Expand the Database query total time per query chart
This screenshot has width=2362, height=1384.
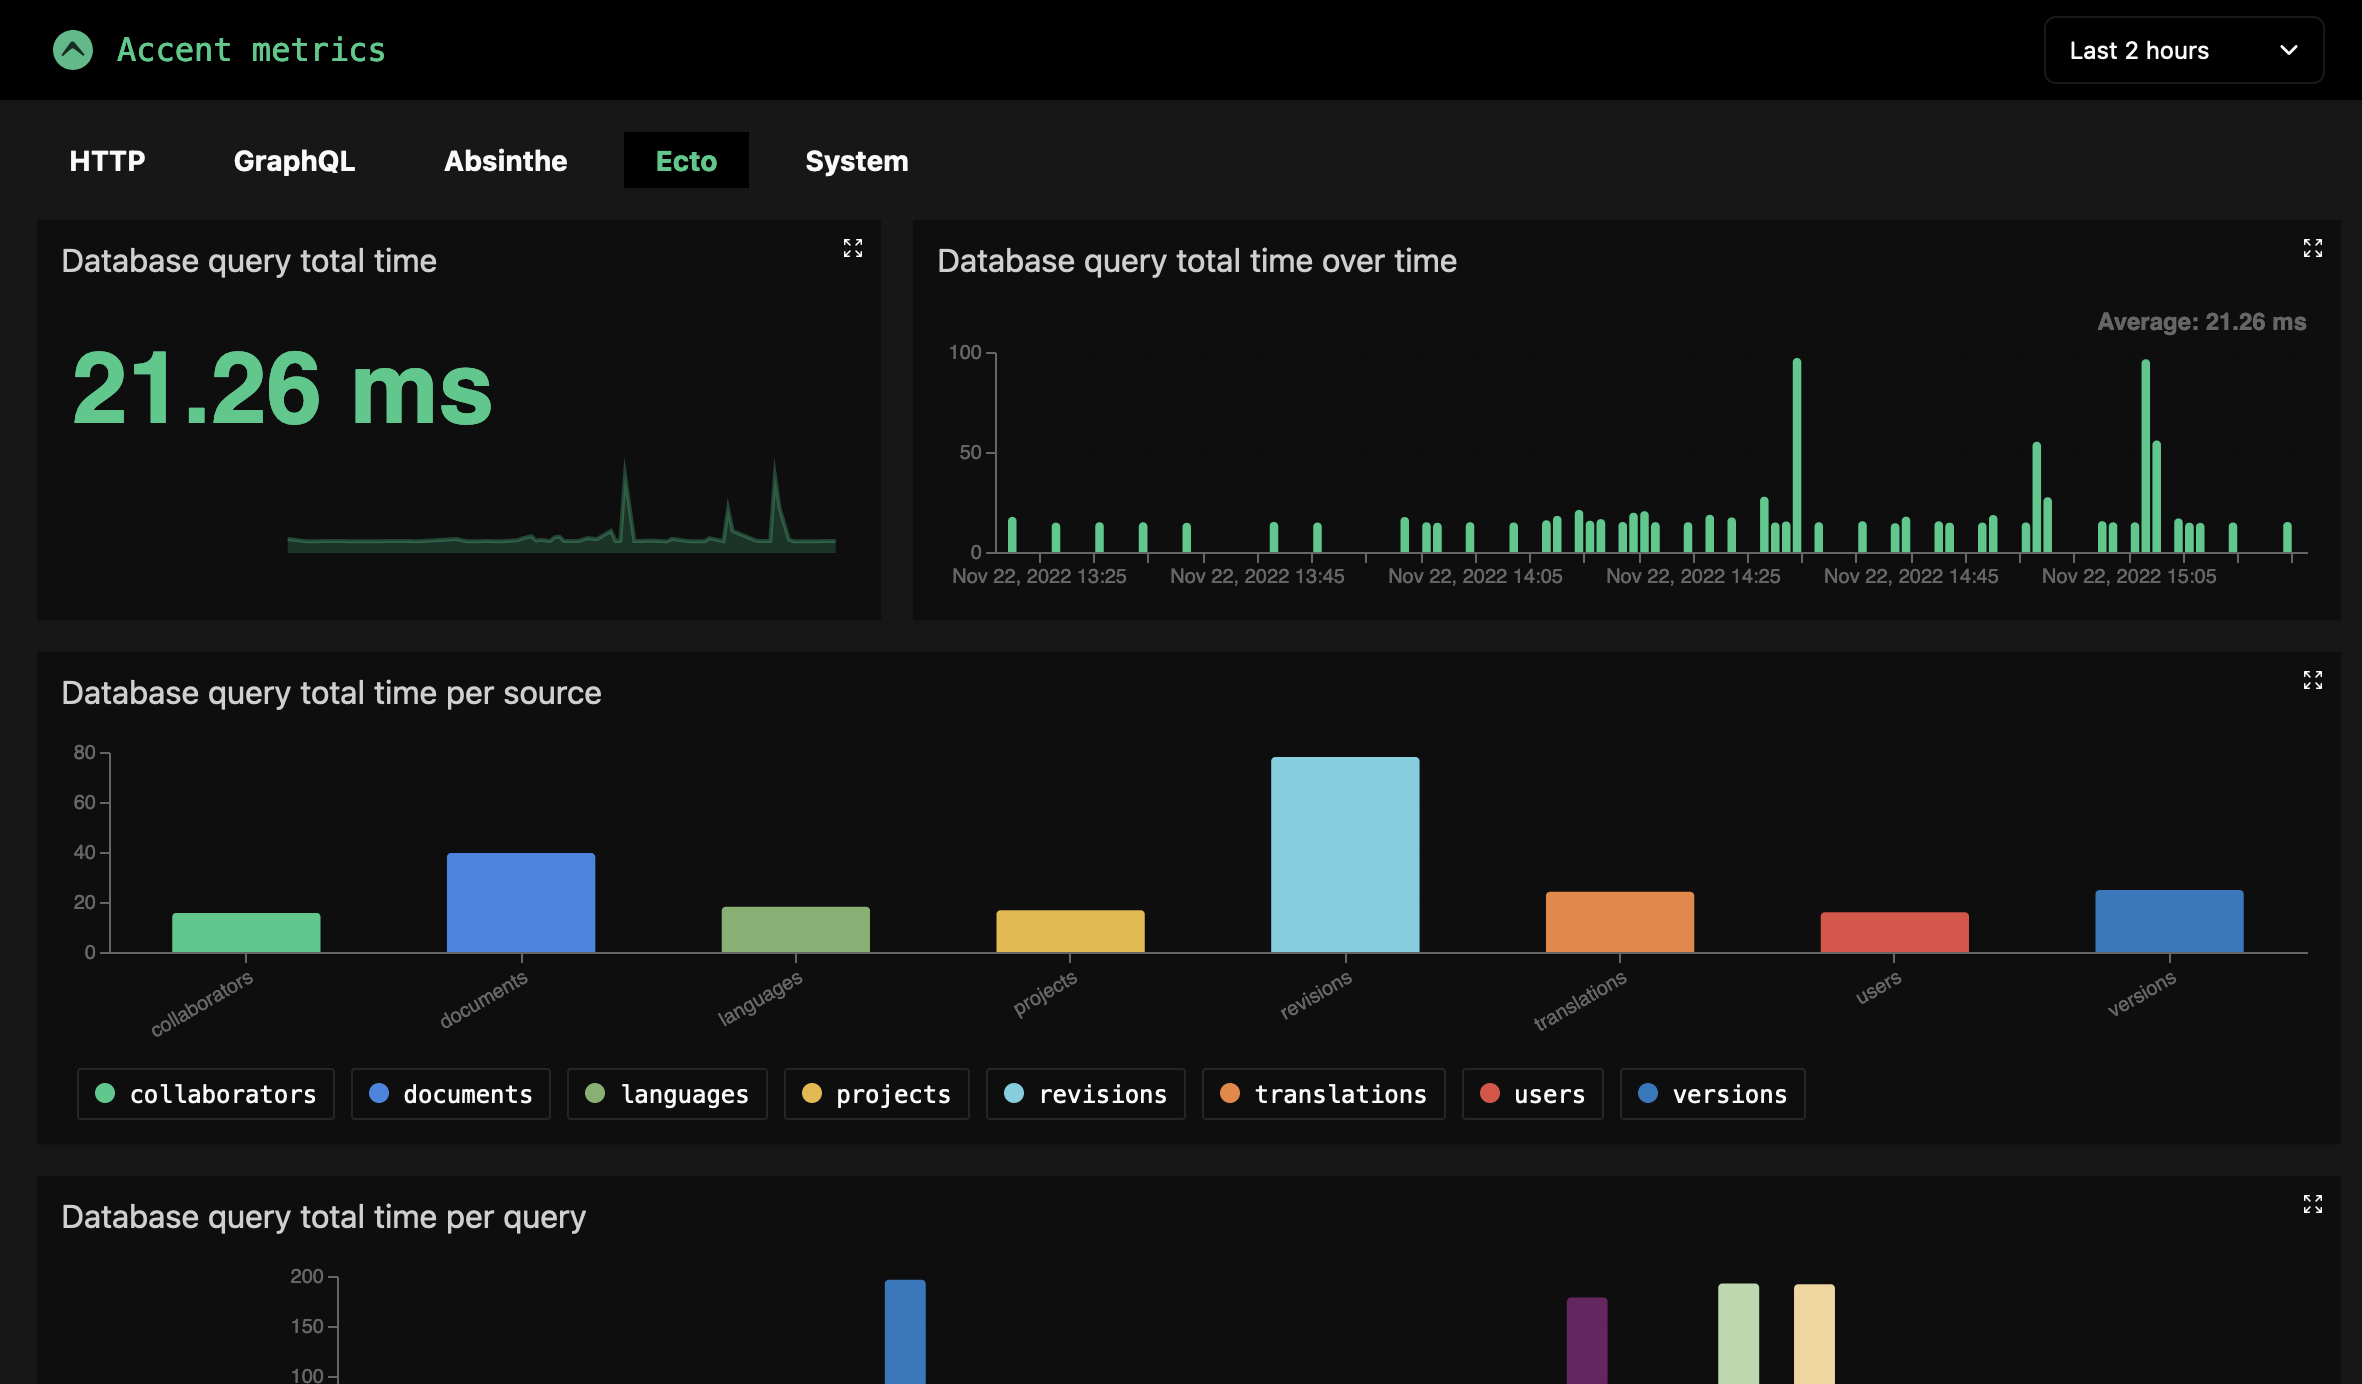coord(2313,1204)
